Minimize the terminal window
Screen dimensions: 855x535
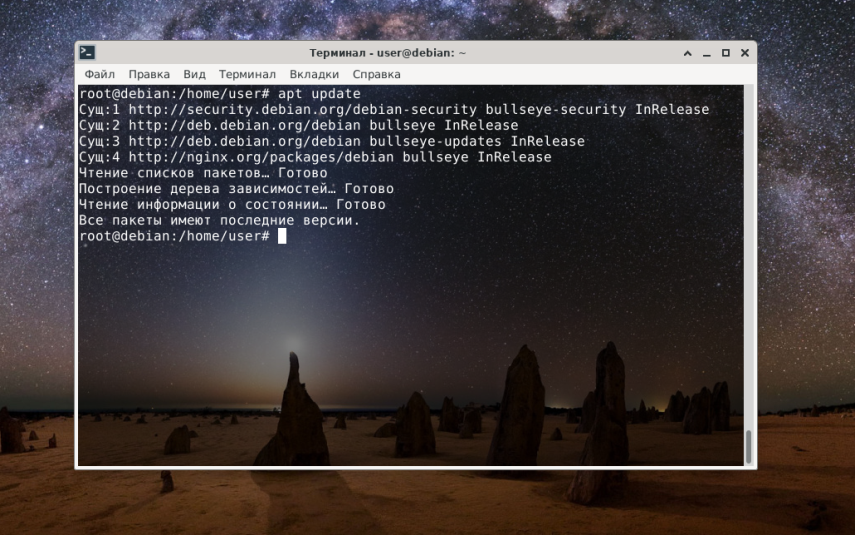707,53
